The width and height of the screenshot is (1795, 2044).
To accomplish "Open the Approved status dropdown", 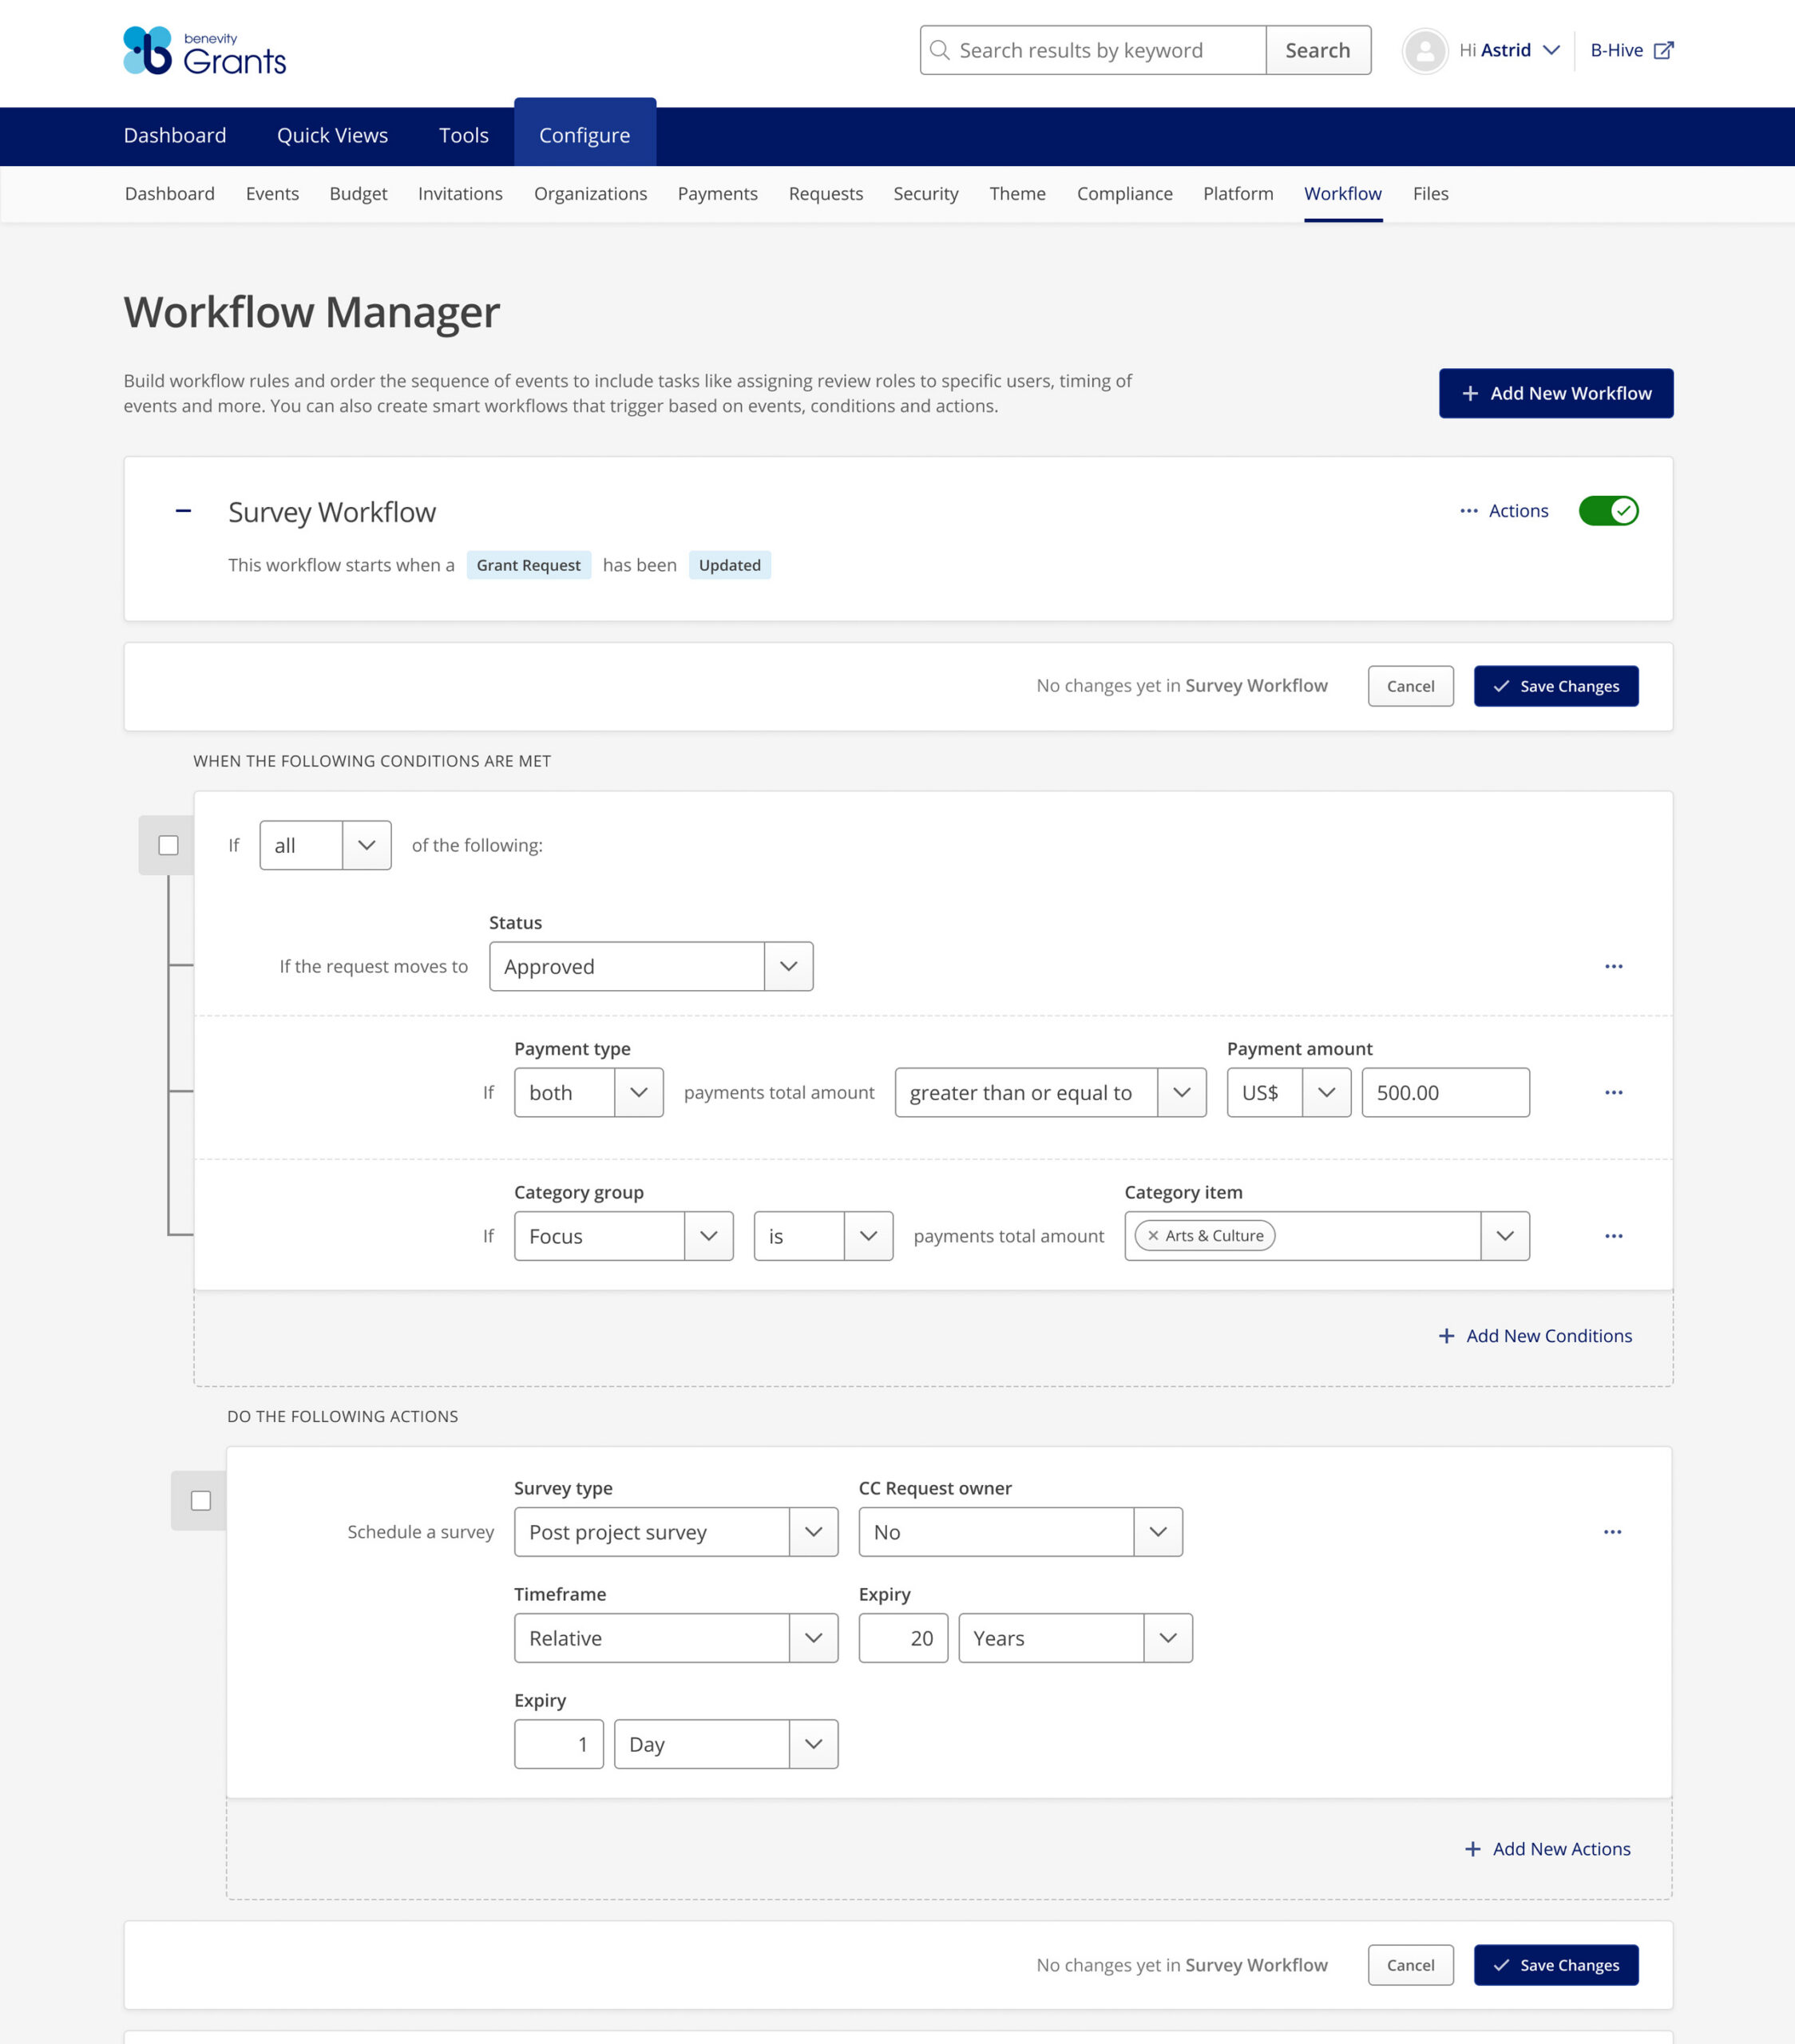I will (x=650, y=966).
